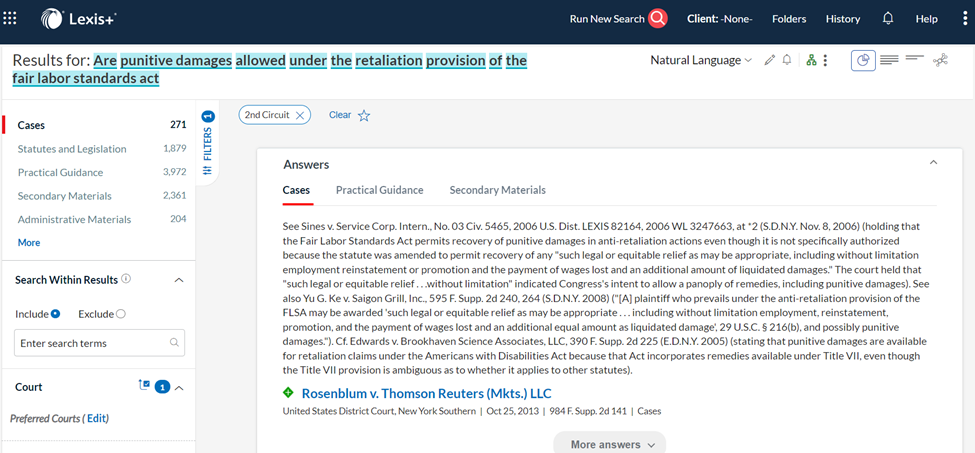This screenshot has height=453, width=975.
Task: Click the Lexis+ logo
Action: click(x=78, y=19)
